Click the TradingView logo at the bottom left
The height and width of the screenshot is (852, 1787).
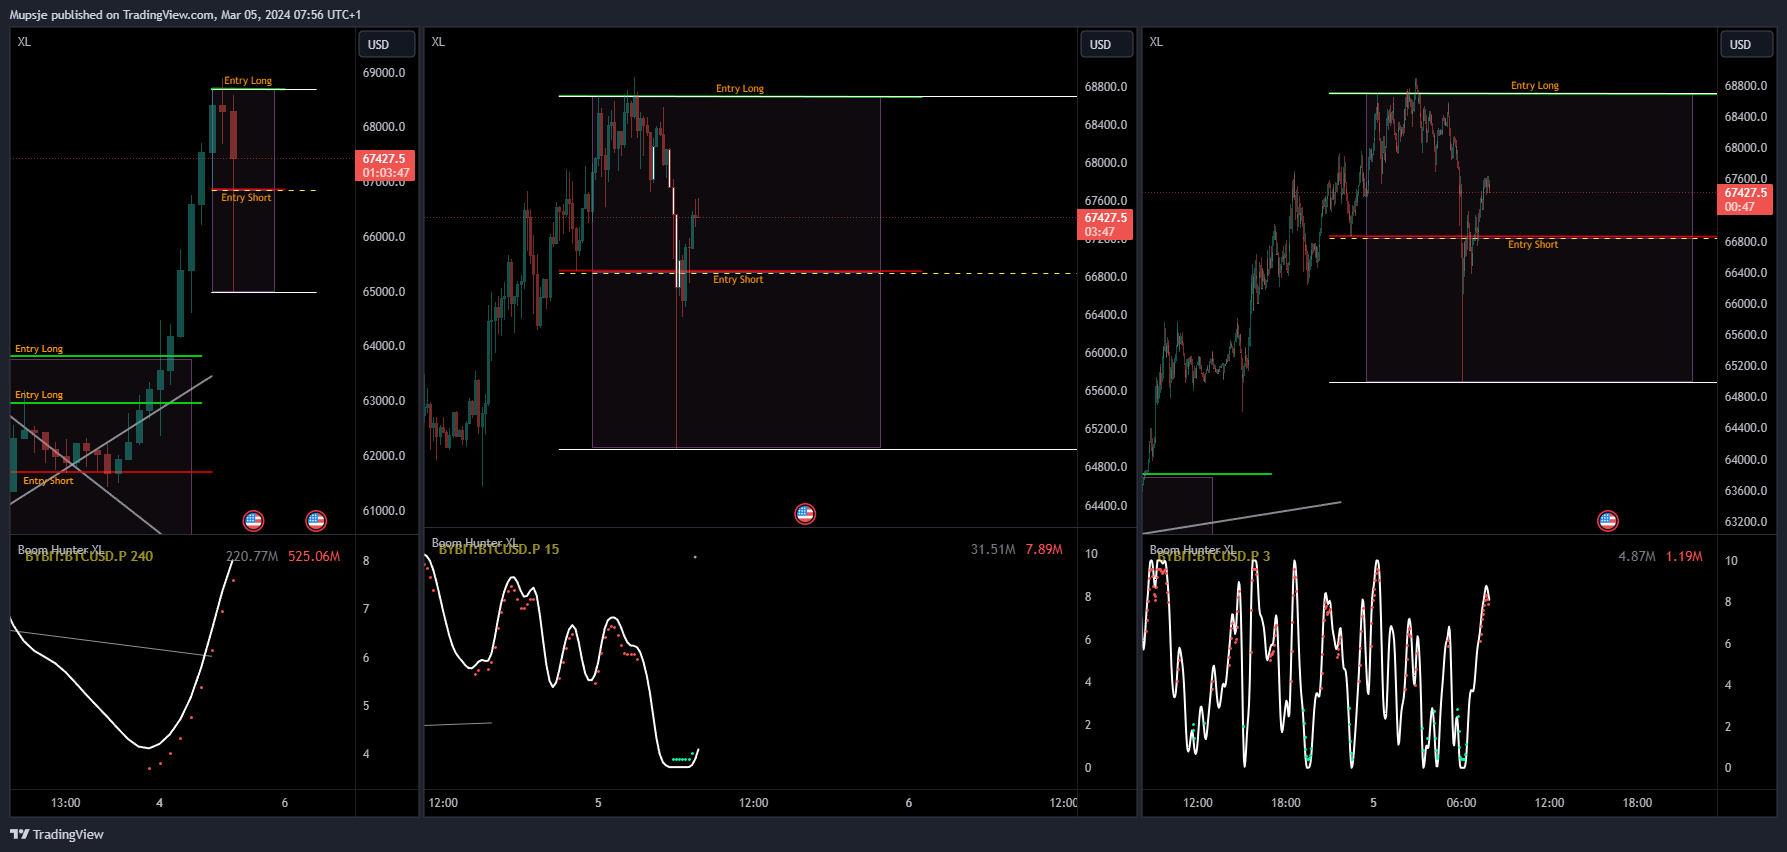click(57, 834)
